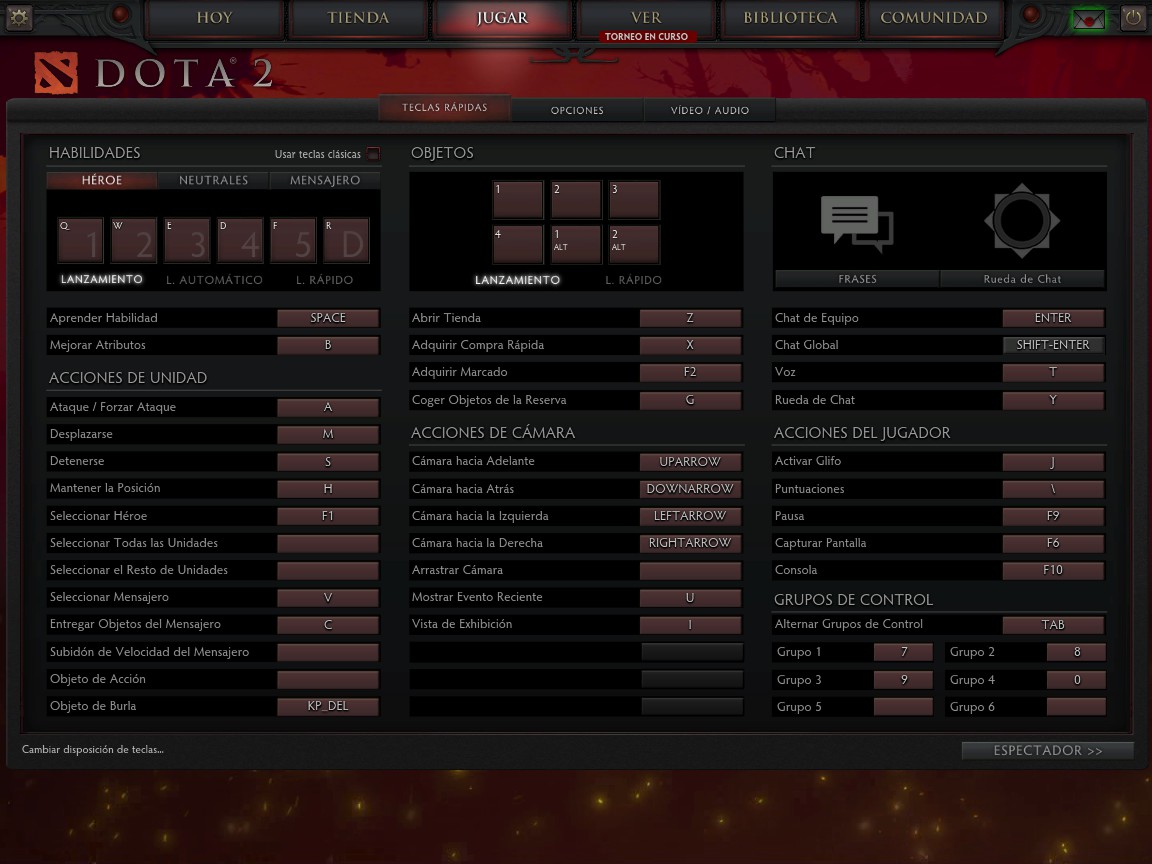
Task: Rebind Voz key T
Action: point(1053,372)
